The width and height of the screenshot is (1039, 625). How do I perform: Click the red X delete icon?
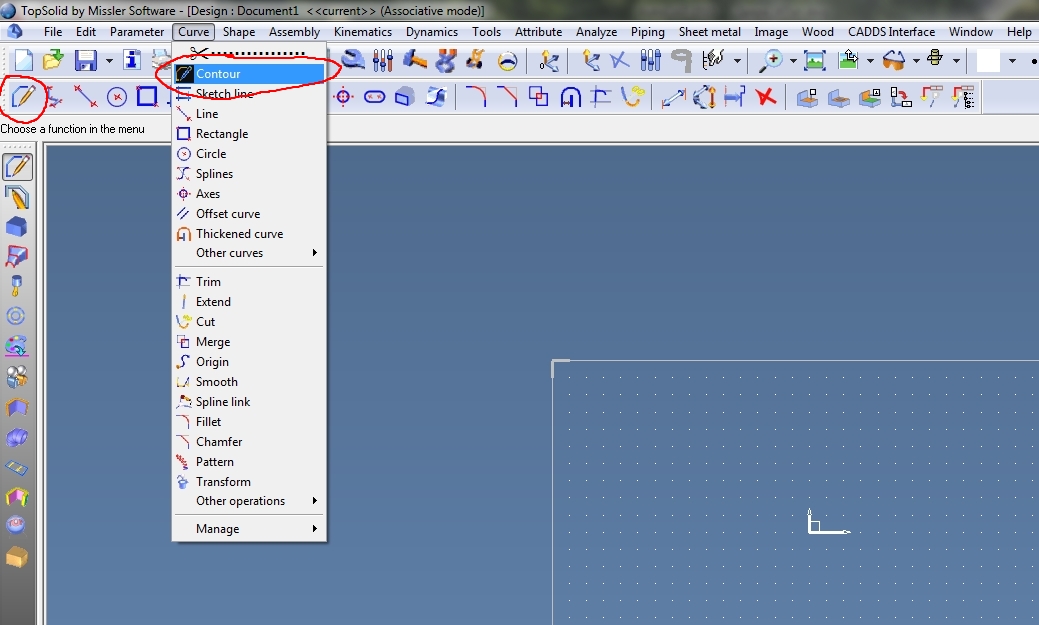coord(766,97)
